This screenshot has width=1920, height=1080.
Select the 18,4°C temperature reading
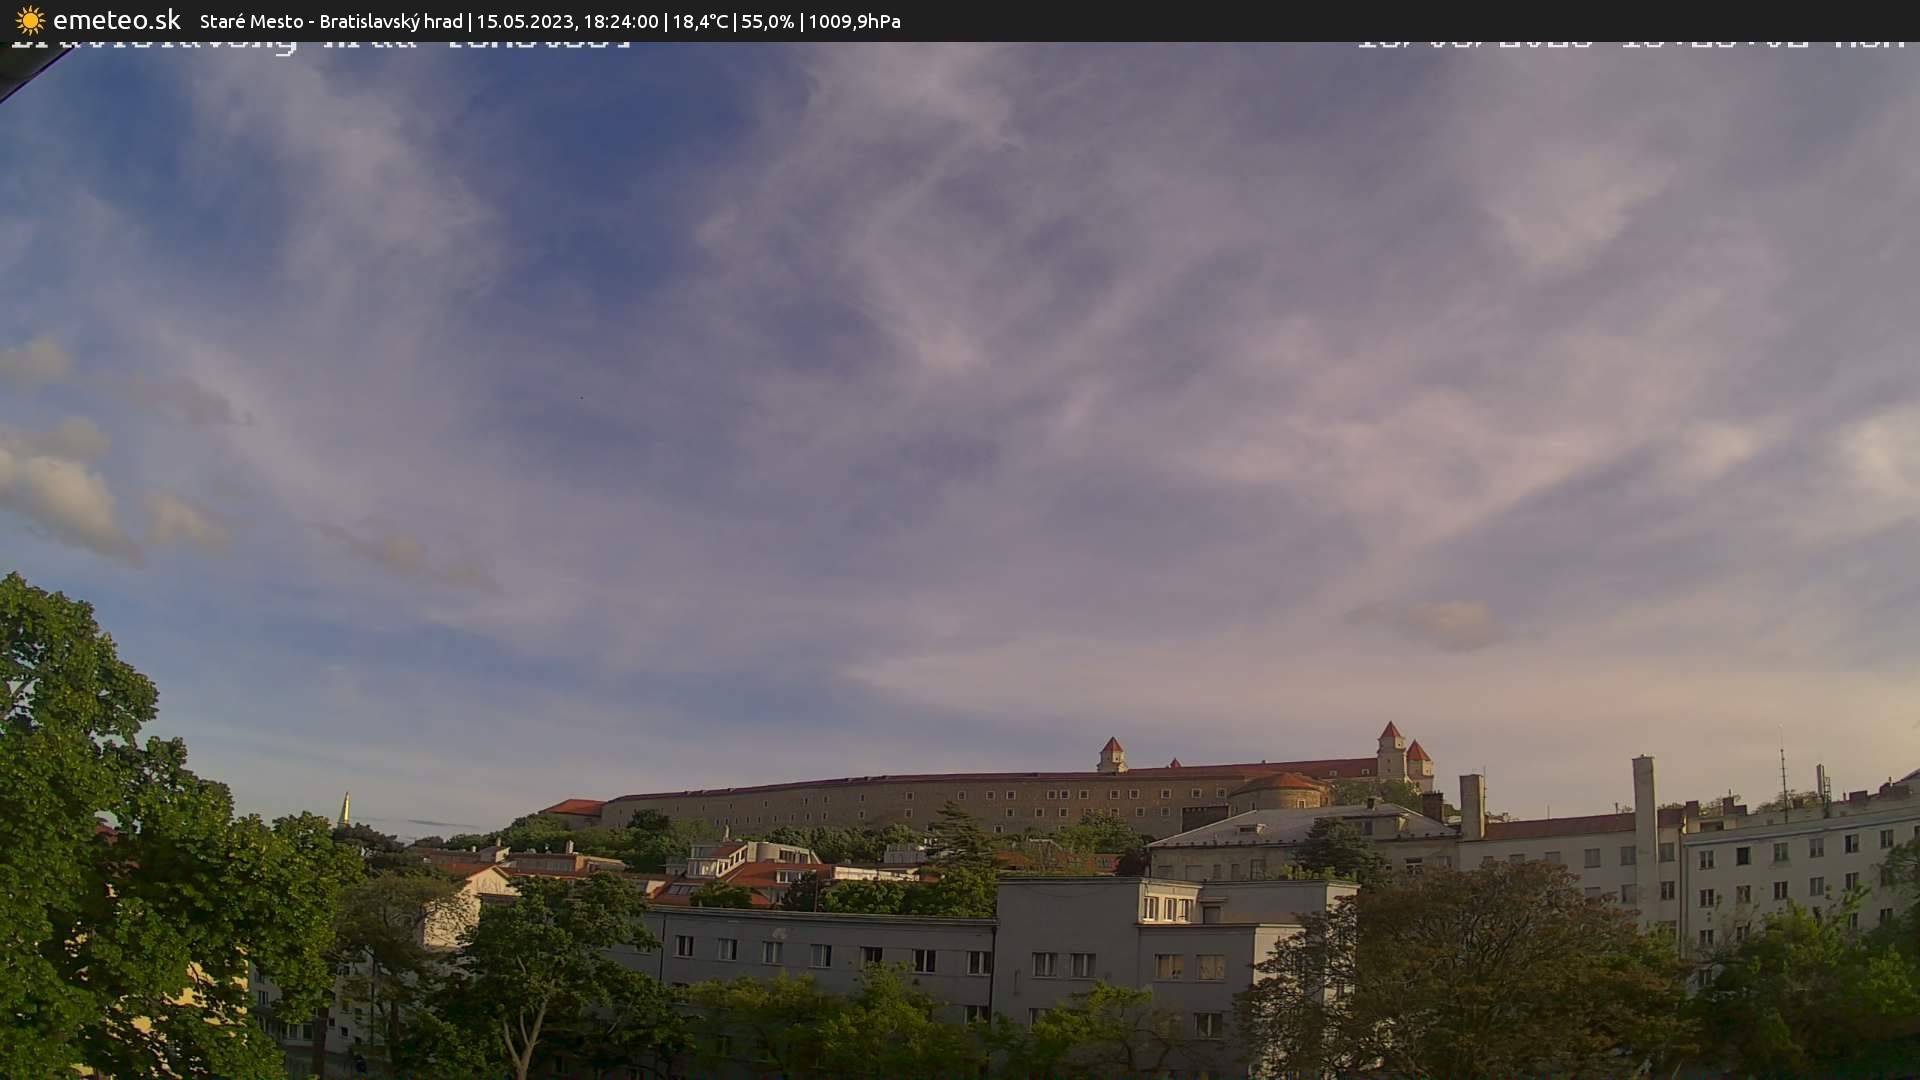(700, 21)
